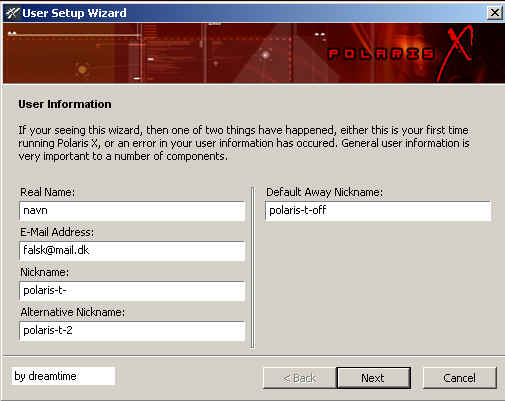This screenshot has height=401, width=505.
Task: Click the Default Away Nickname field
Action: tap(378, 211)
